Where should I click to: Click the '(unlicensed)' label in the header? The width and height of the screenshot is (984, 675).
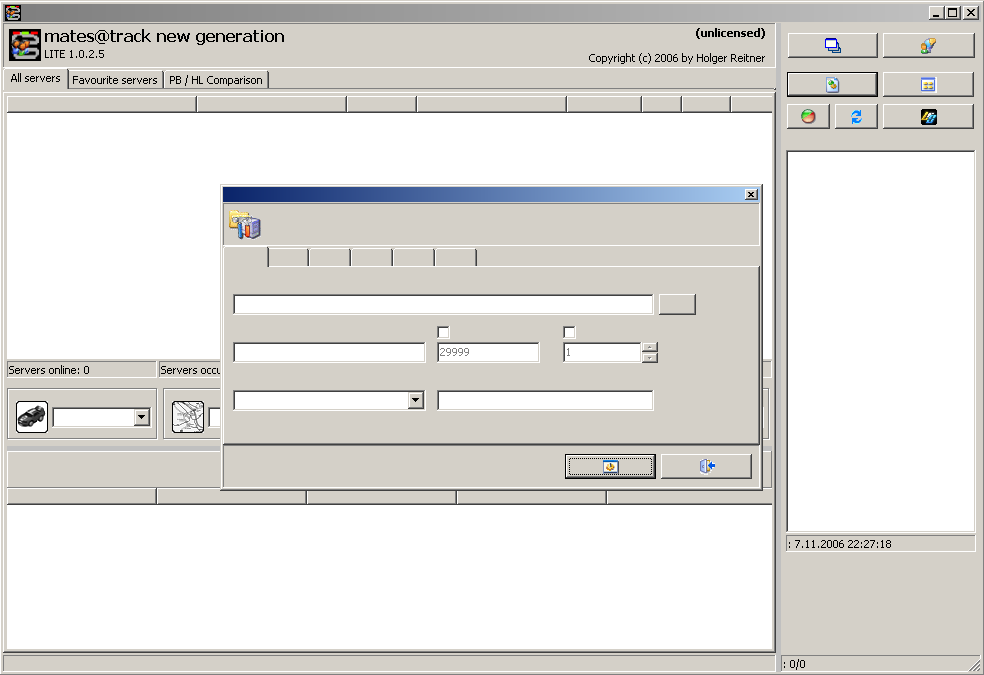pyautogui.click(x=730, y=33)
